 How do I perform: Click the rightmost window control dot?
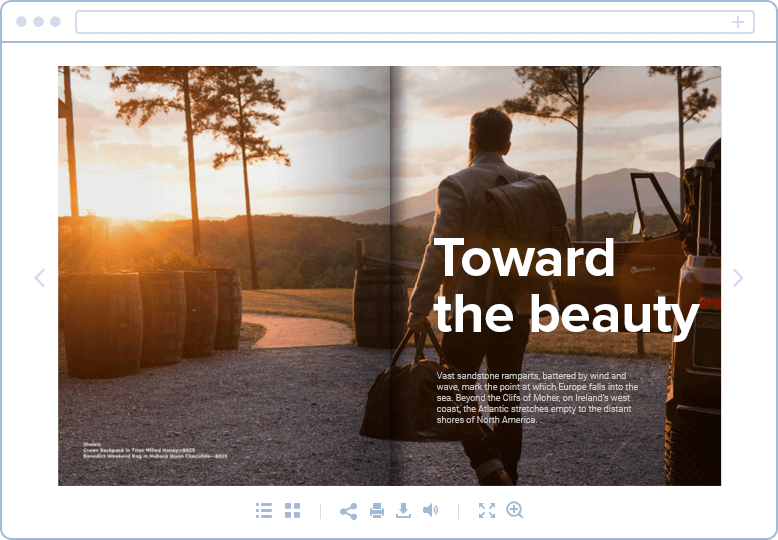[x=55, y=22]
